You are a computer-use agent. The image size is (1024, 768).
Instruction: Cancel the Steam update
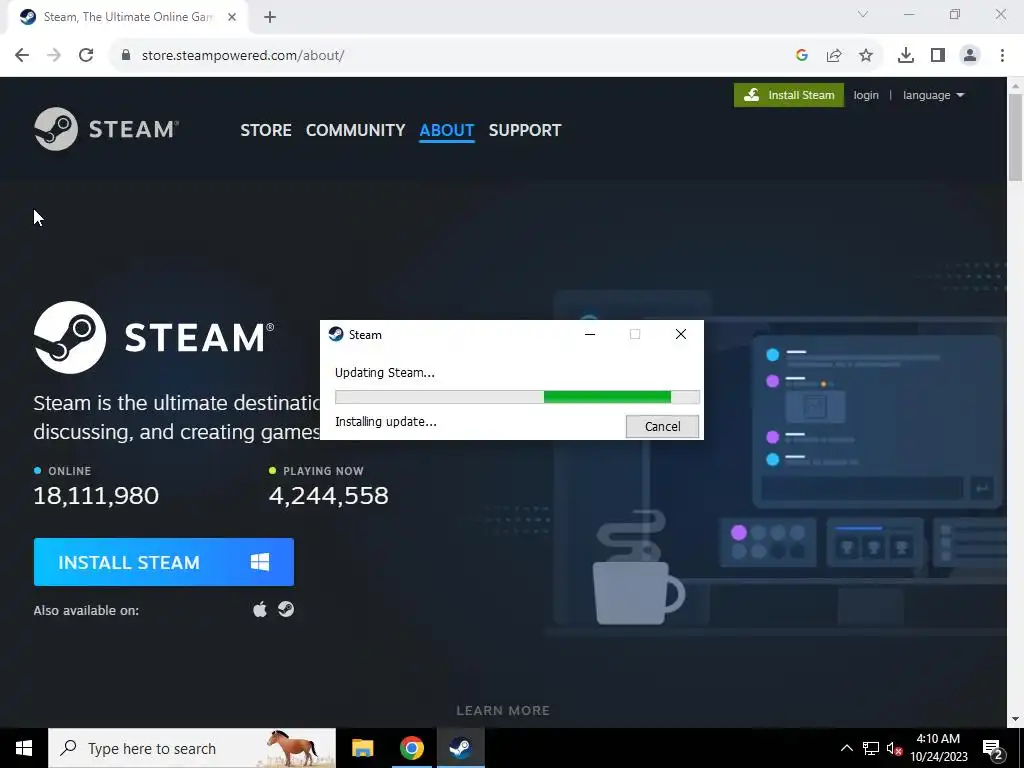click(662, 426)
